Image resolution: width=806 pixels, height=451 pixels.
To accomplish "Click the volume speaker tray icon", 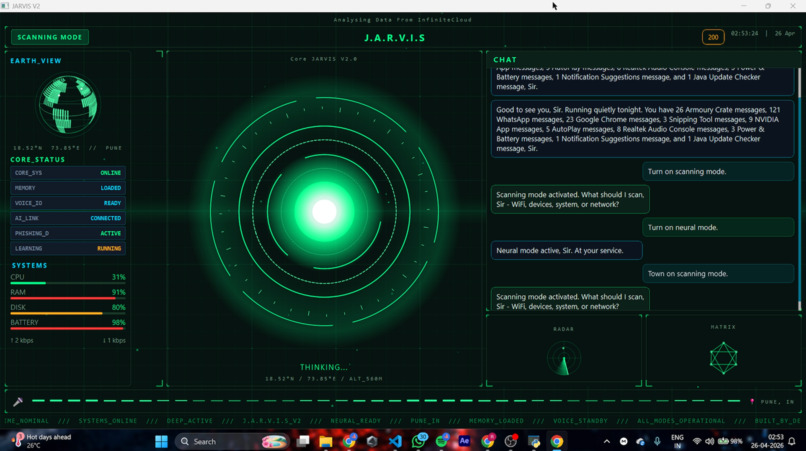I will coord(710,441).
